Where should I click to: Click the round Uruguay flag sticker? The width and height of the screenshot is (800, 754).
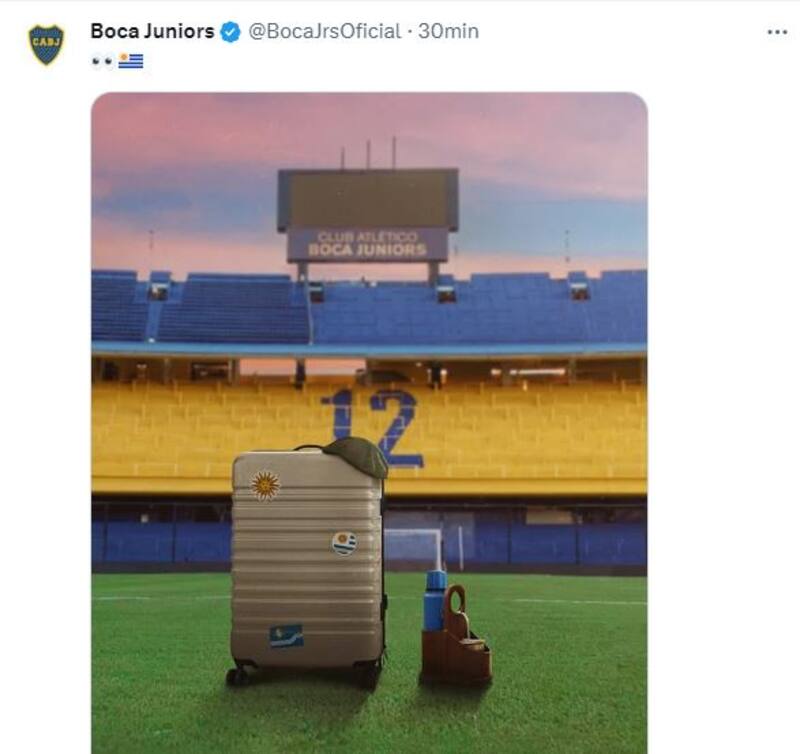pyautogui.click(x=343, y=543)
